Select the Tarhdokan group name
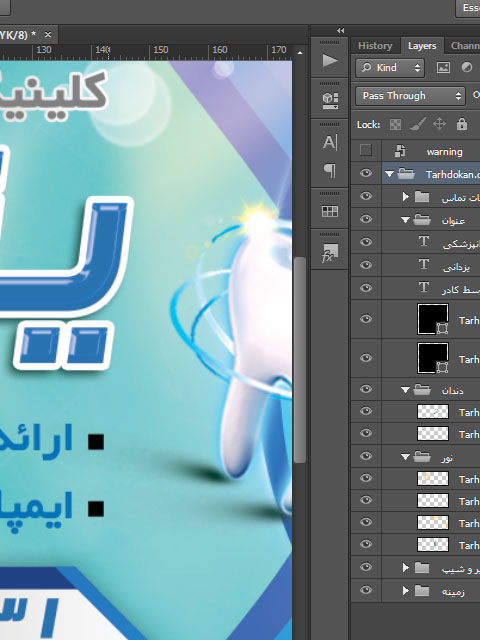 coord(452,175)
